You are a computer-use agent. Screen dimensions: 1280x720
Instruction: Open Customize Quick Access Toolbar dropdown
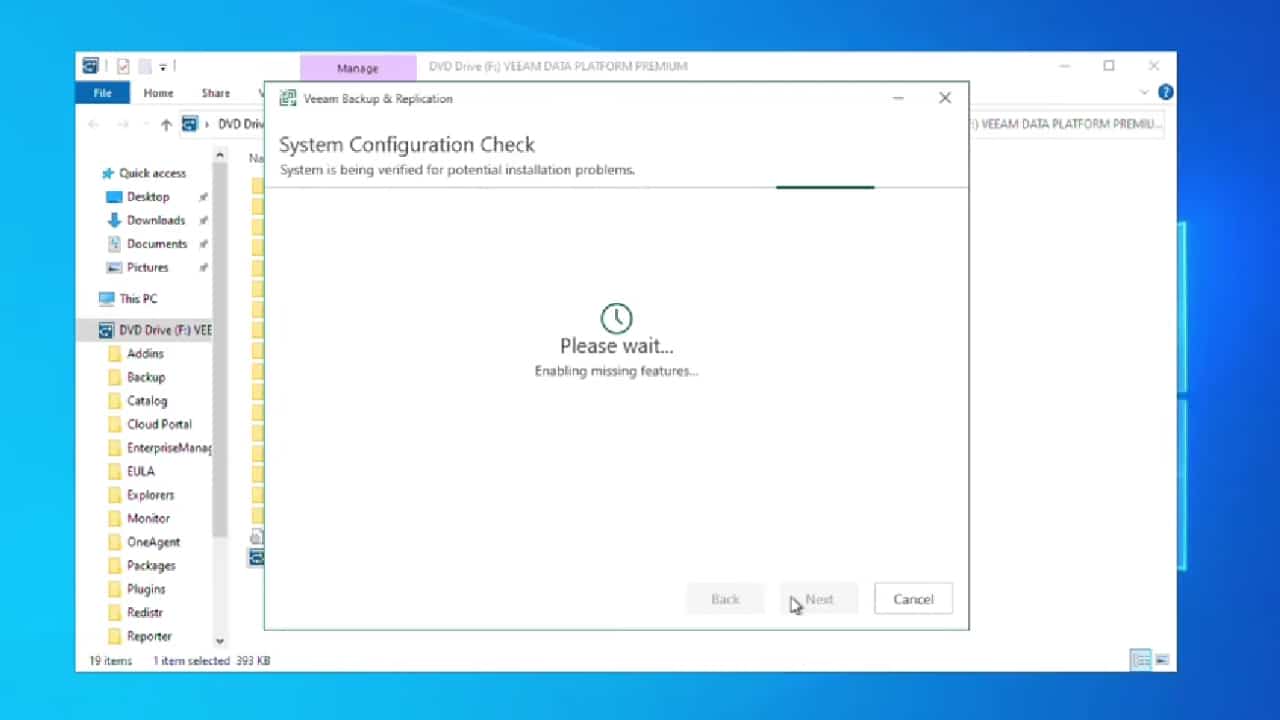pyautogui.click(x=162, y=67)
